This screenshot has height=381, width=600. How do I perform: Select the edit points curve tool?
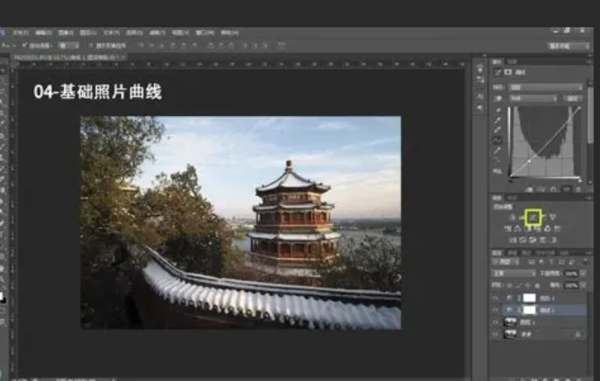click(x=497, y=141)
